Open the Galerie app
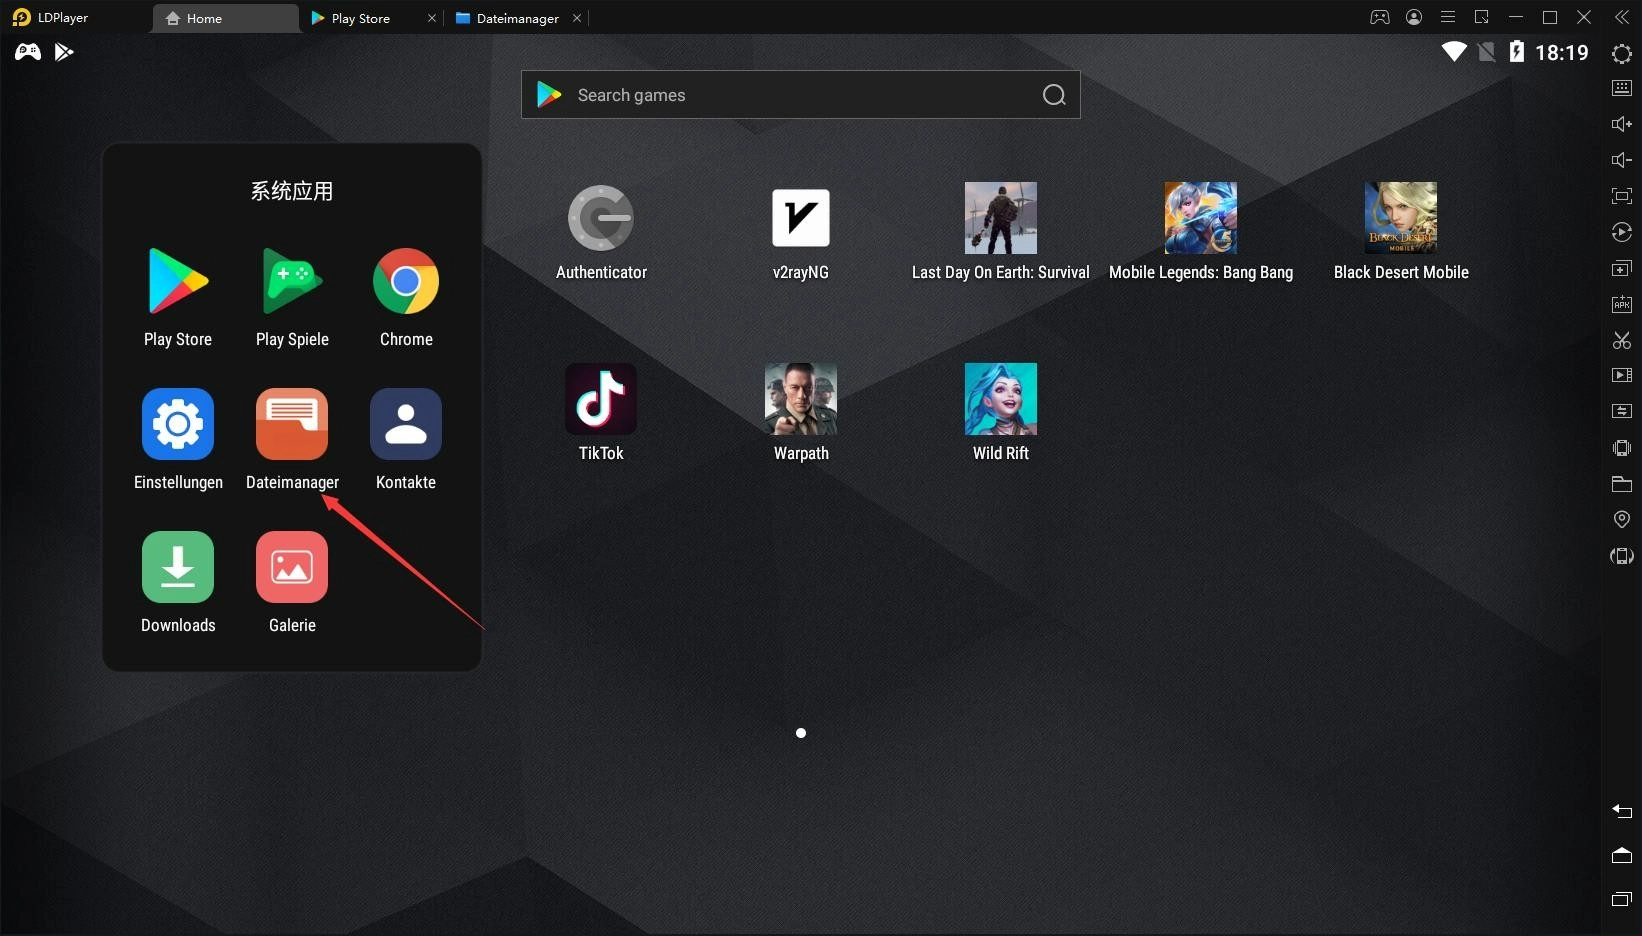Screen dimensions: 1642x936 click(x=292, y=567)
